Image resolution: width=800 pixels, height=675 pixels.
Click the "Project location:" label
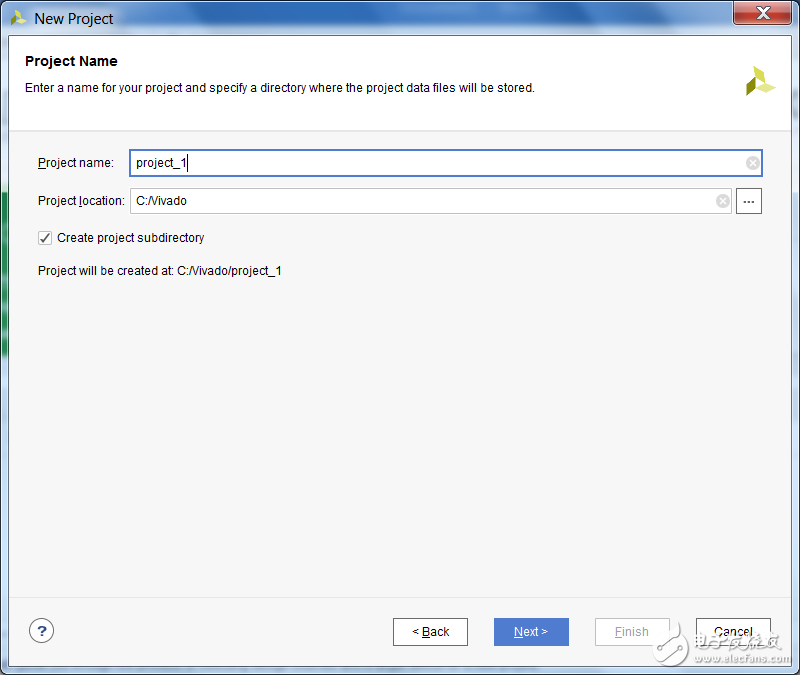tap(81, 201)
